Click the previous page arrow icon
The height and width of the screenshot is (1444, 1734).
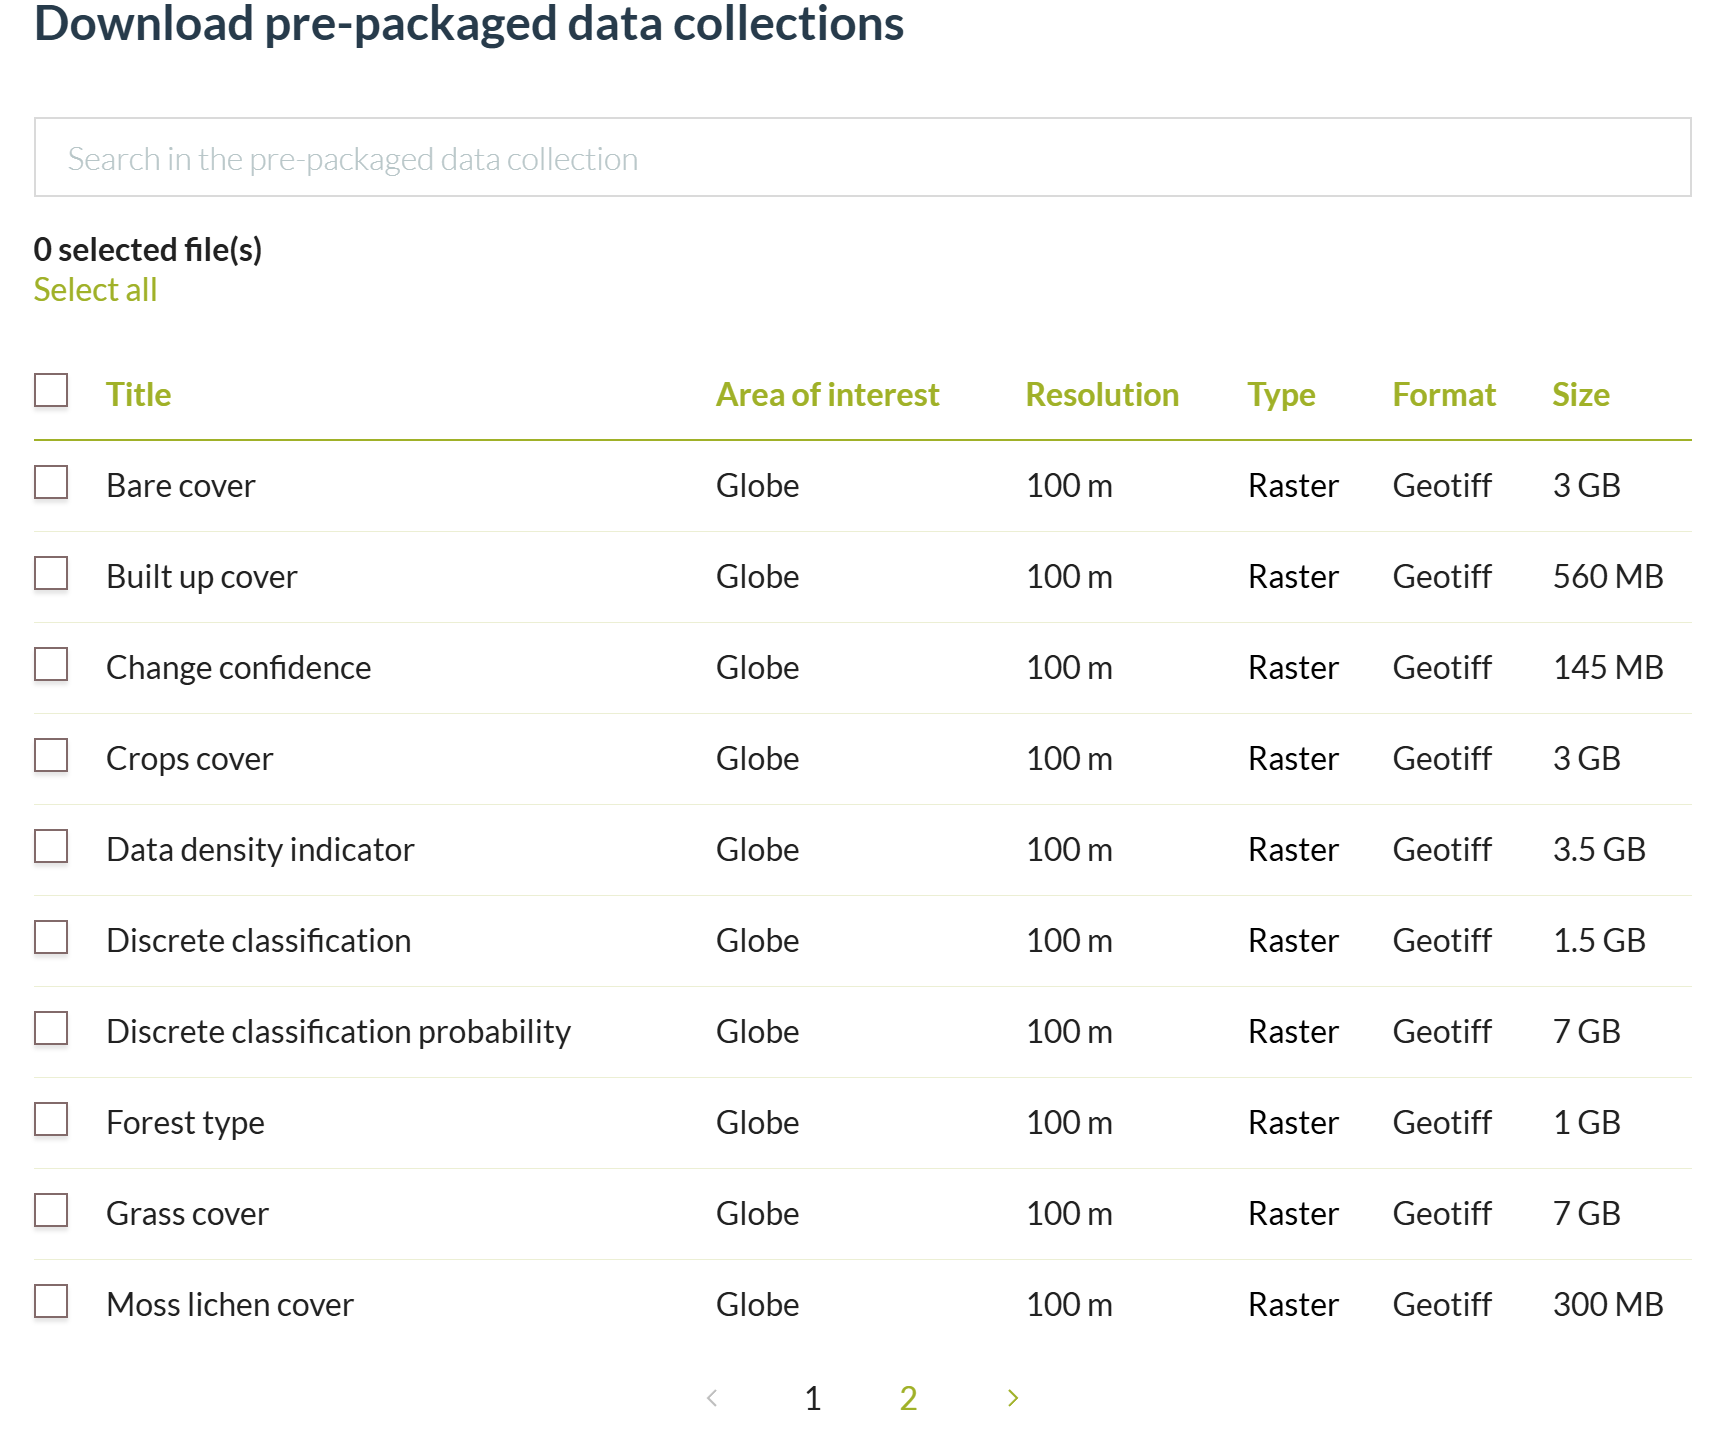(712, 1398)
